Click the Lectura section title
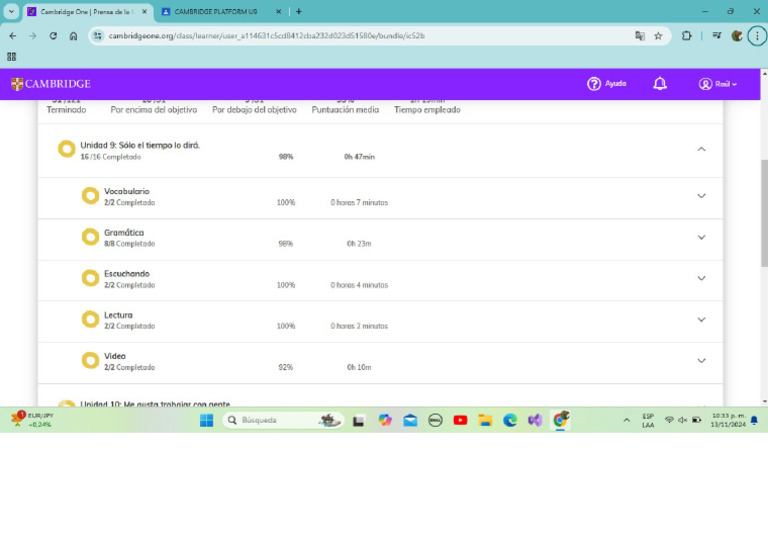768x543 pixels. tap(118, 315)
